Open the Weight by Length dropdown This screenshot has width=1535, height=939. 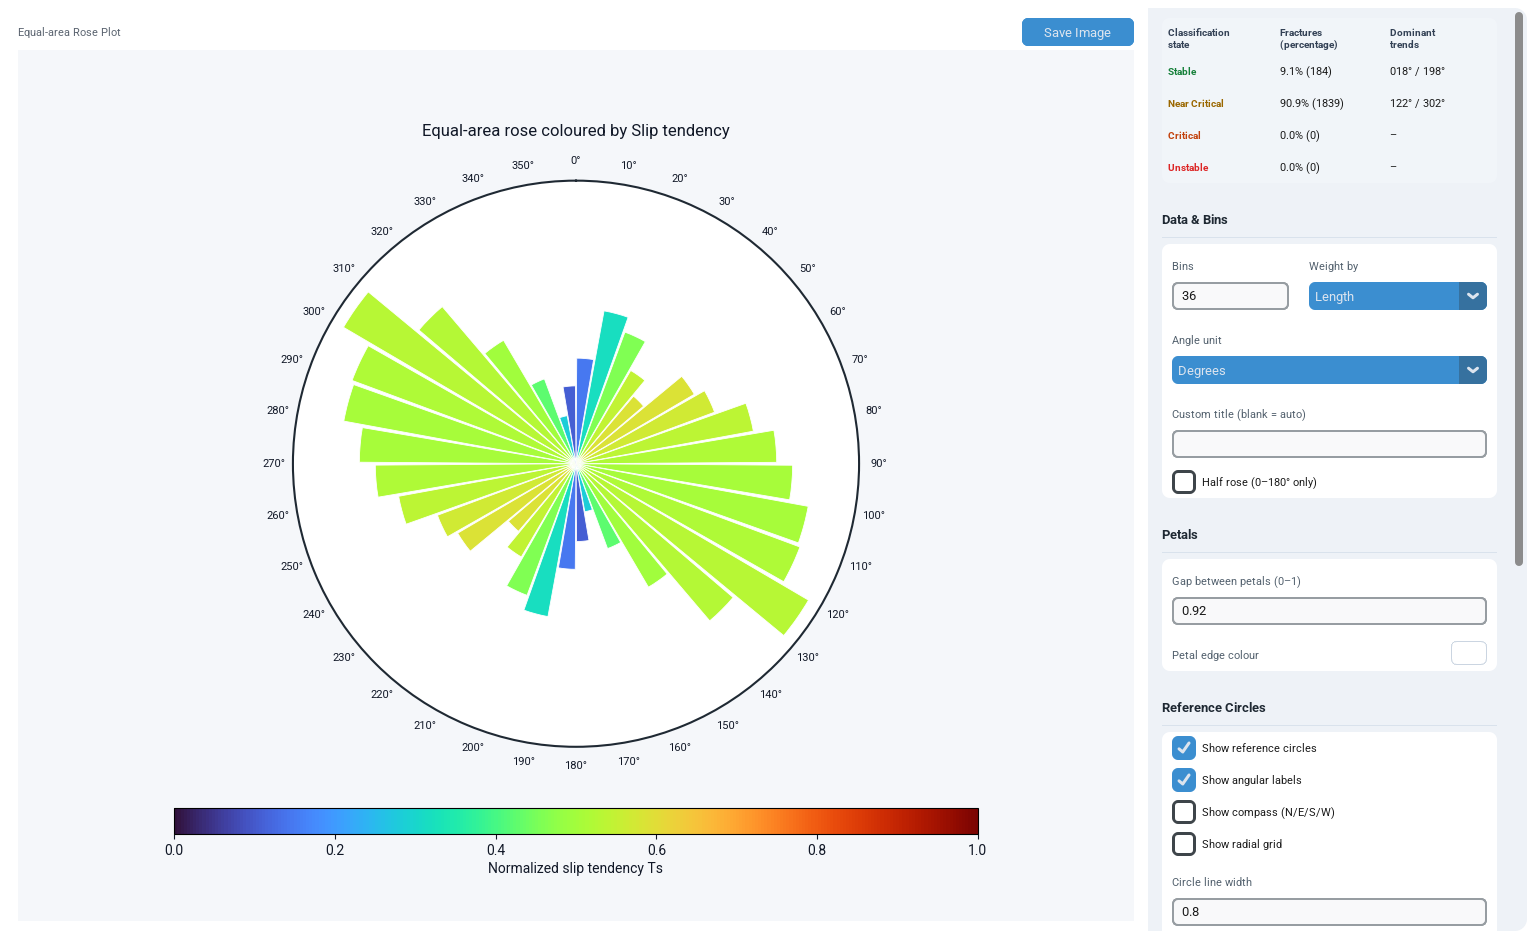[1397, 296]
